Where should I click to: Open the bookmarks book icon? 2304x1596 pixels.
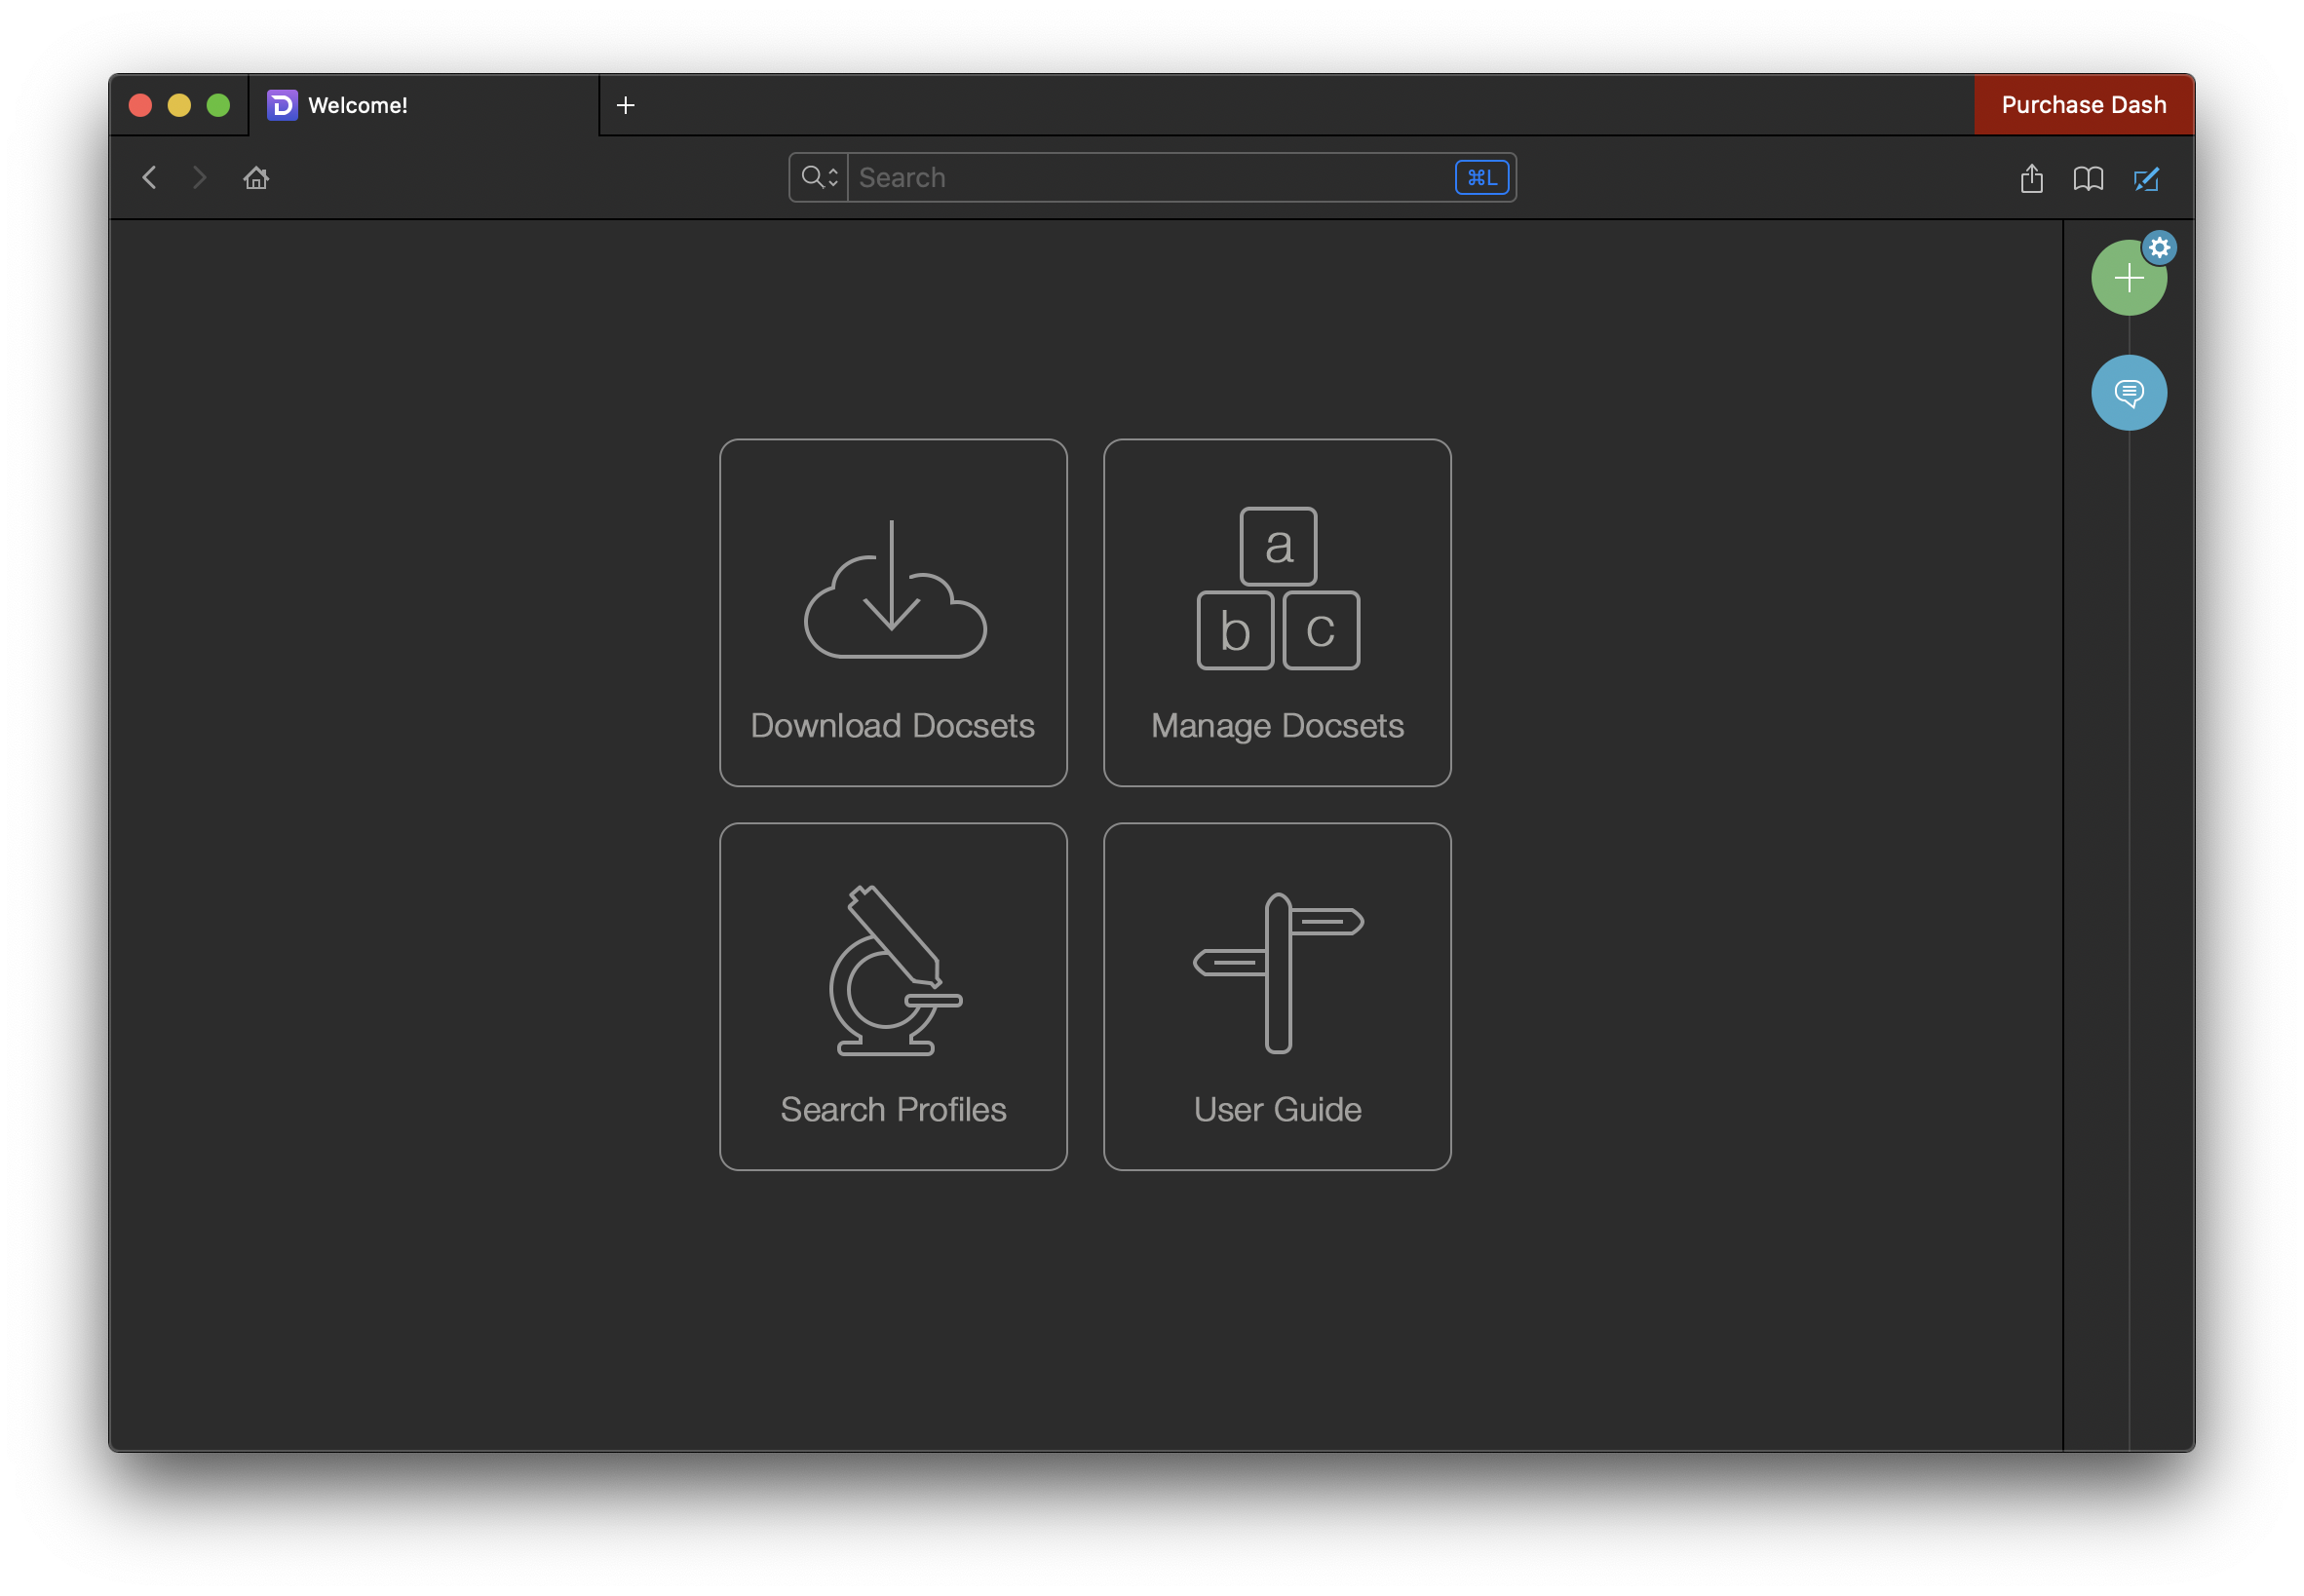[2088, 179]
